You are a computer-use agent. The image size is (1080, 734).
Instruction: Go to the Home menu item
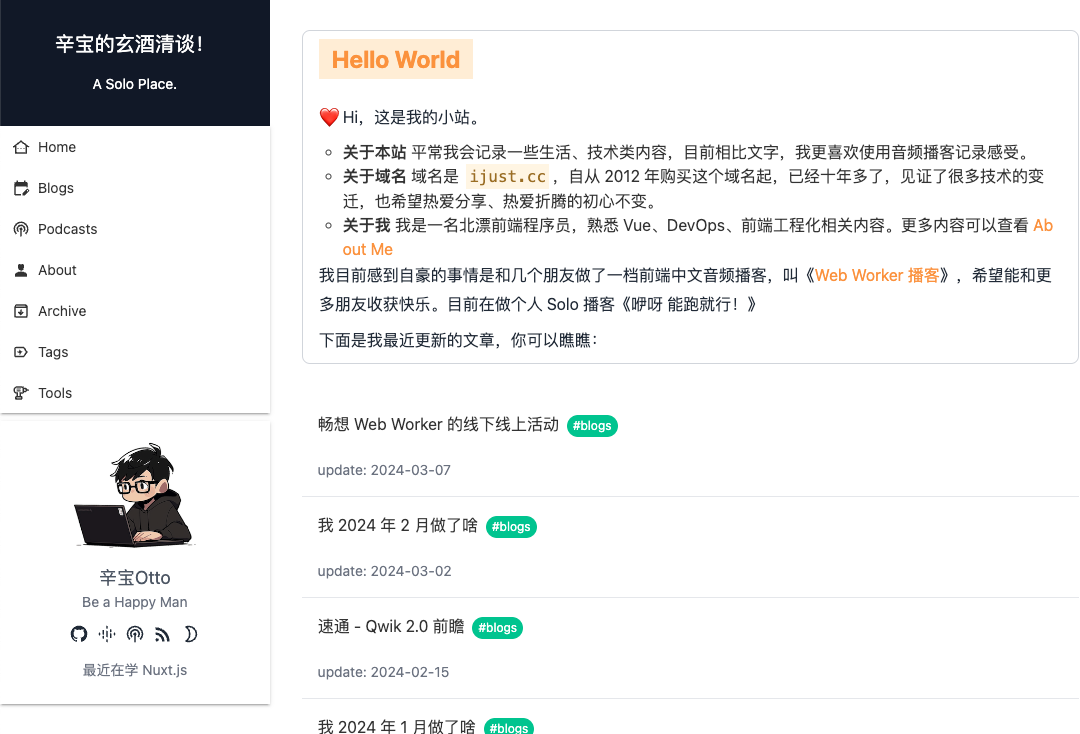[x=135, y=147]
